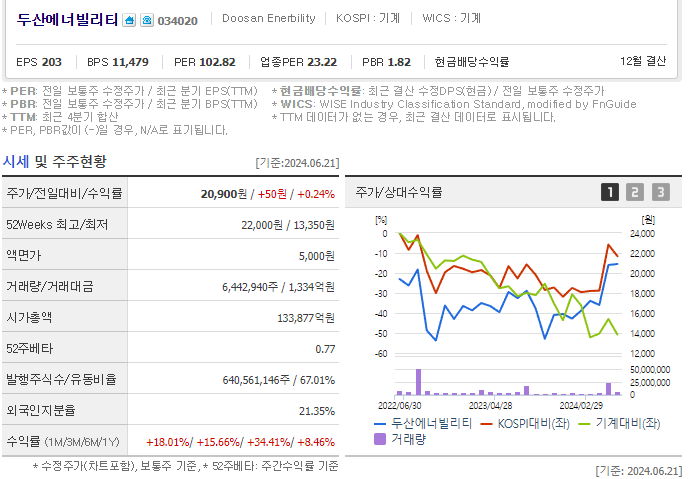Click the 수익률 (1M/3M/6M/1Y) row label

pos(62,442)
